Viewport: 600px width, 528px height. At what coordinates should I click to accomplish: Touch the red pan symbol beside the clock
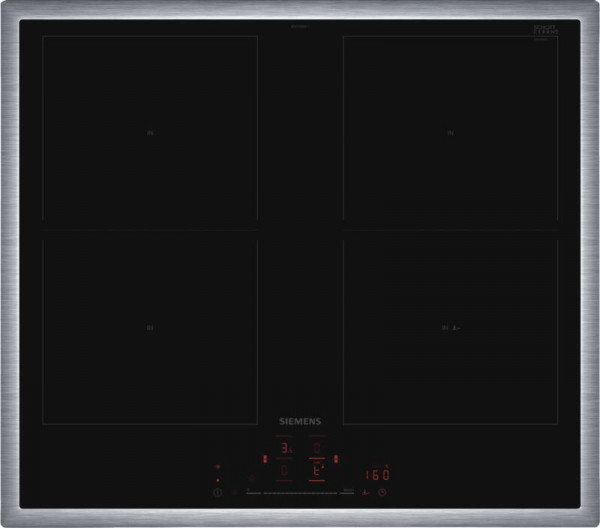coord(365,493)
